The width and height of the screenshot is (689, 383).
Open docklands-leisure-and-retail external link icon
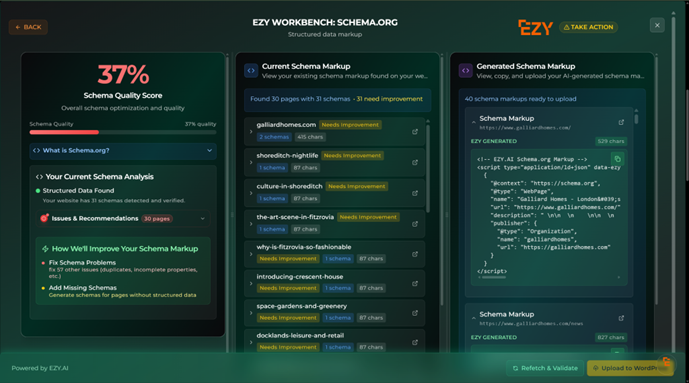coord(415,342)
